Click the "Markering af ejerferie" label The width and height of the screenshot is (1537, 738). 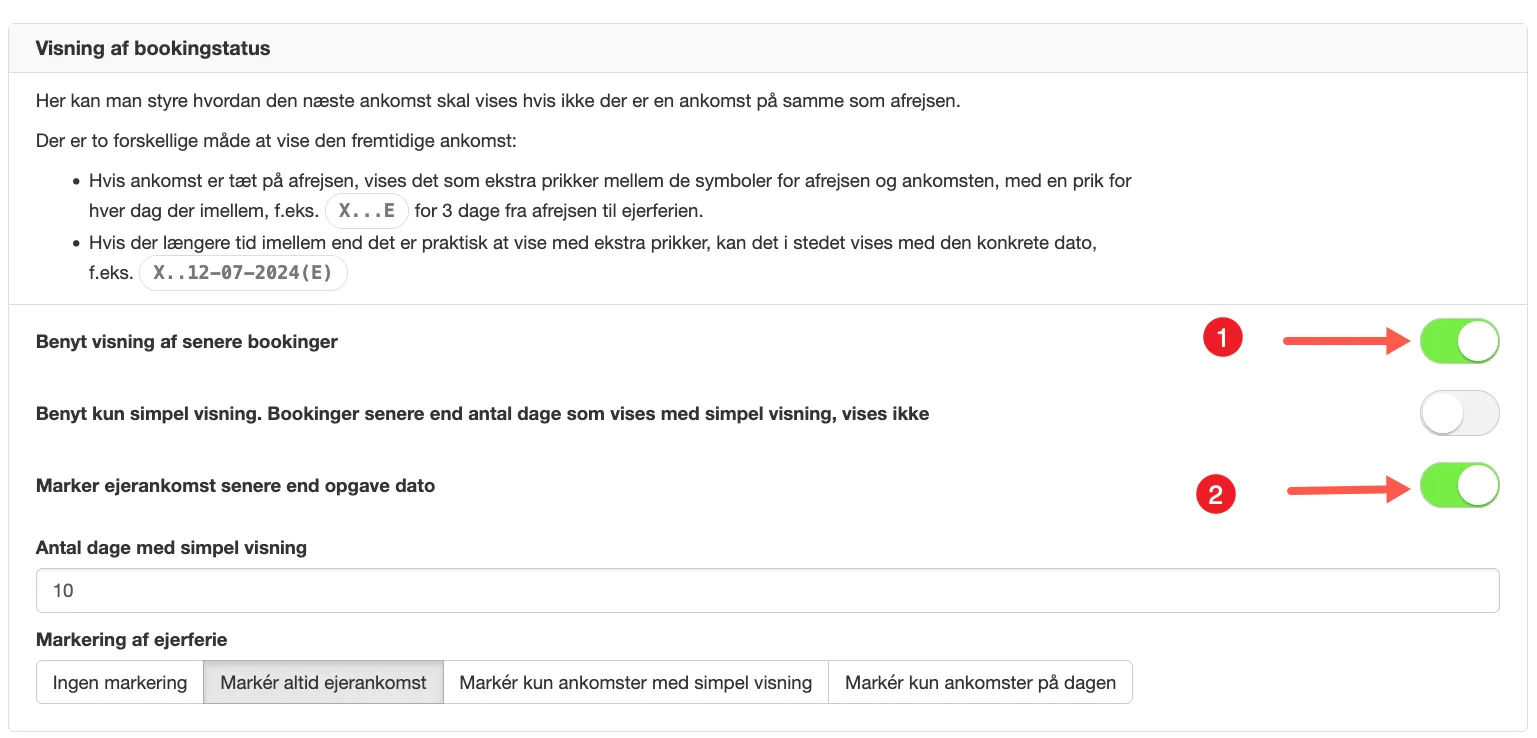(x=131, y=639)
